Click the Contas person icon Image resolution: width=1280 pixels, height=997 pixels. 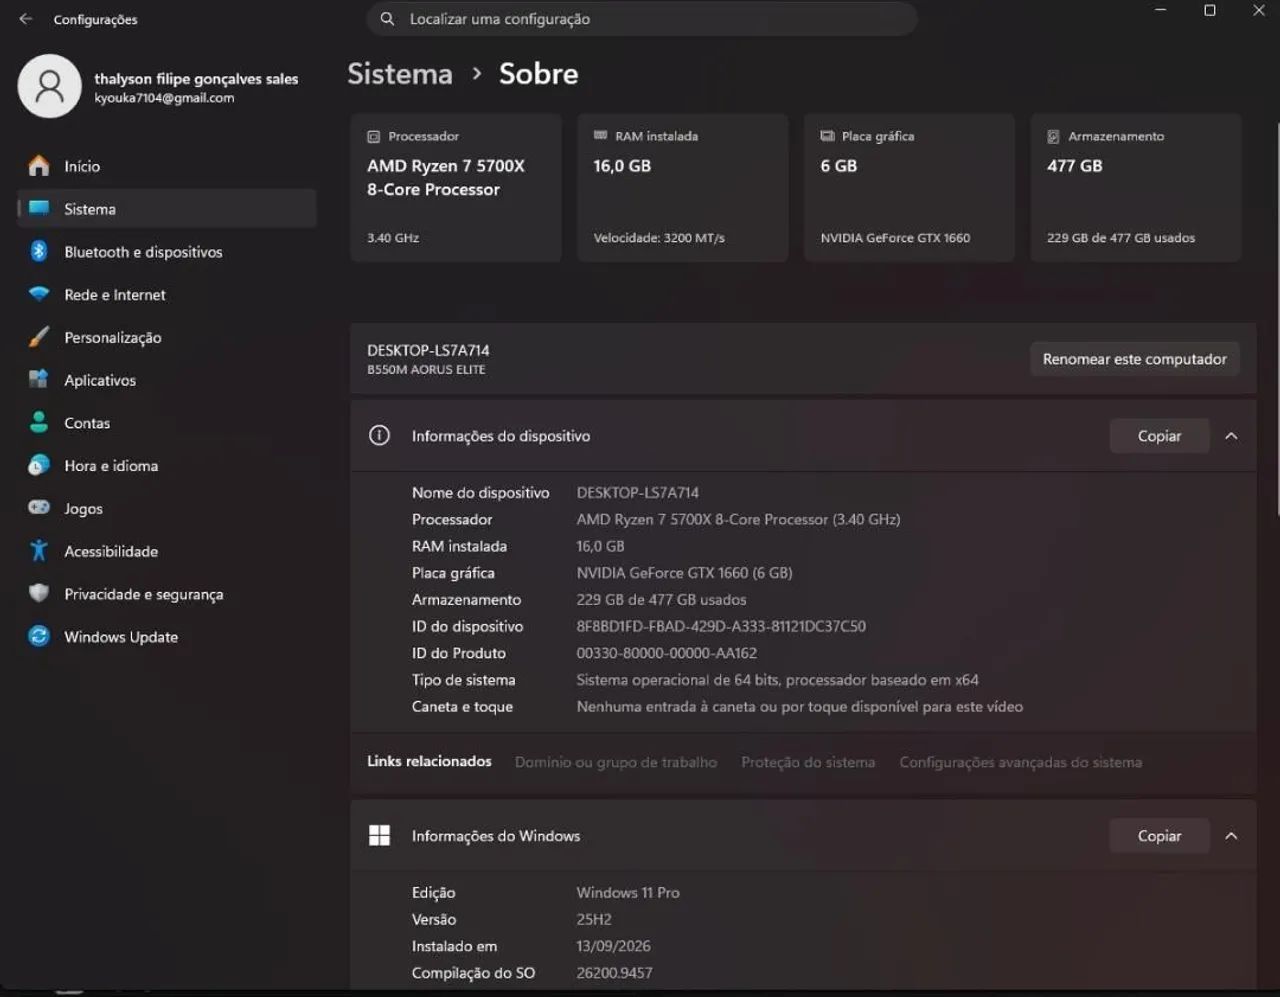tap(39, 423)
